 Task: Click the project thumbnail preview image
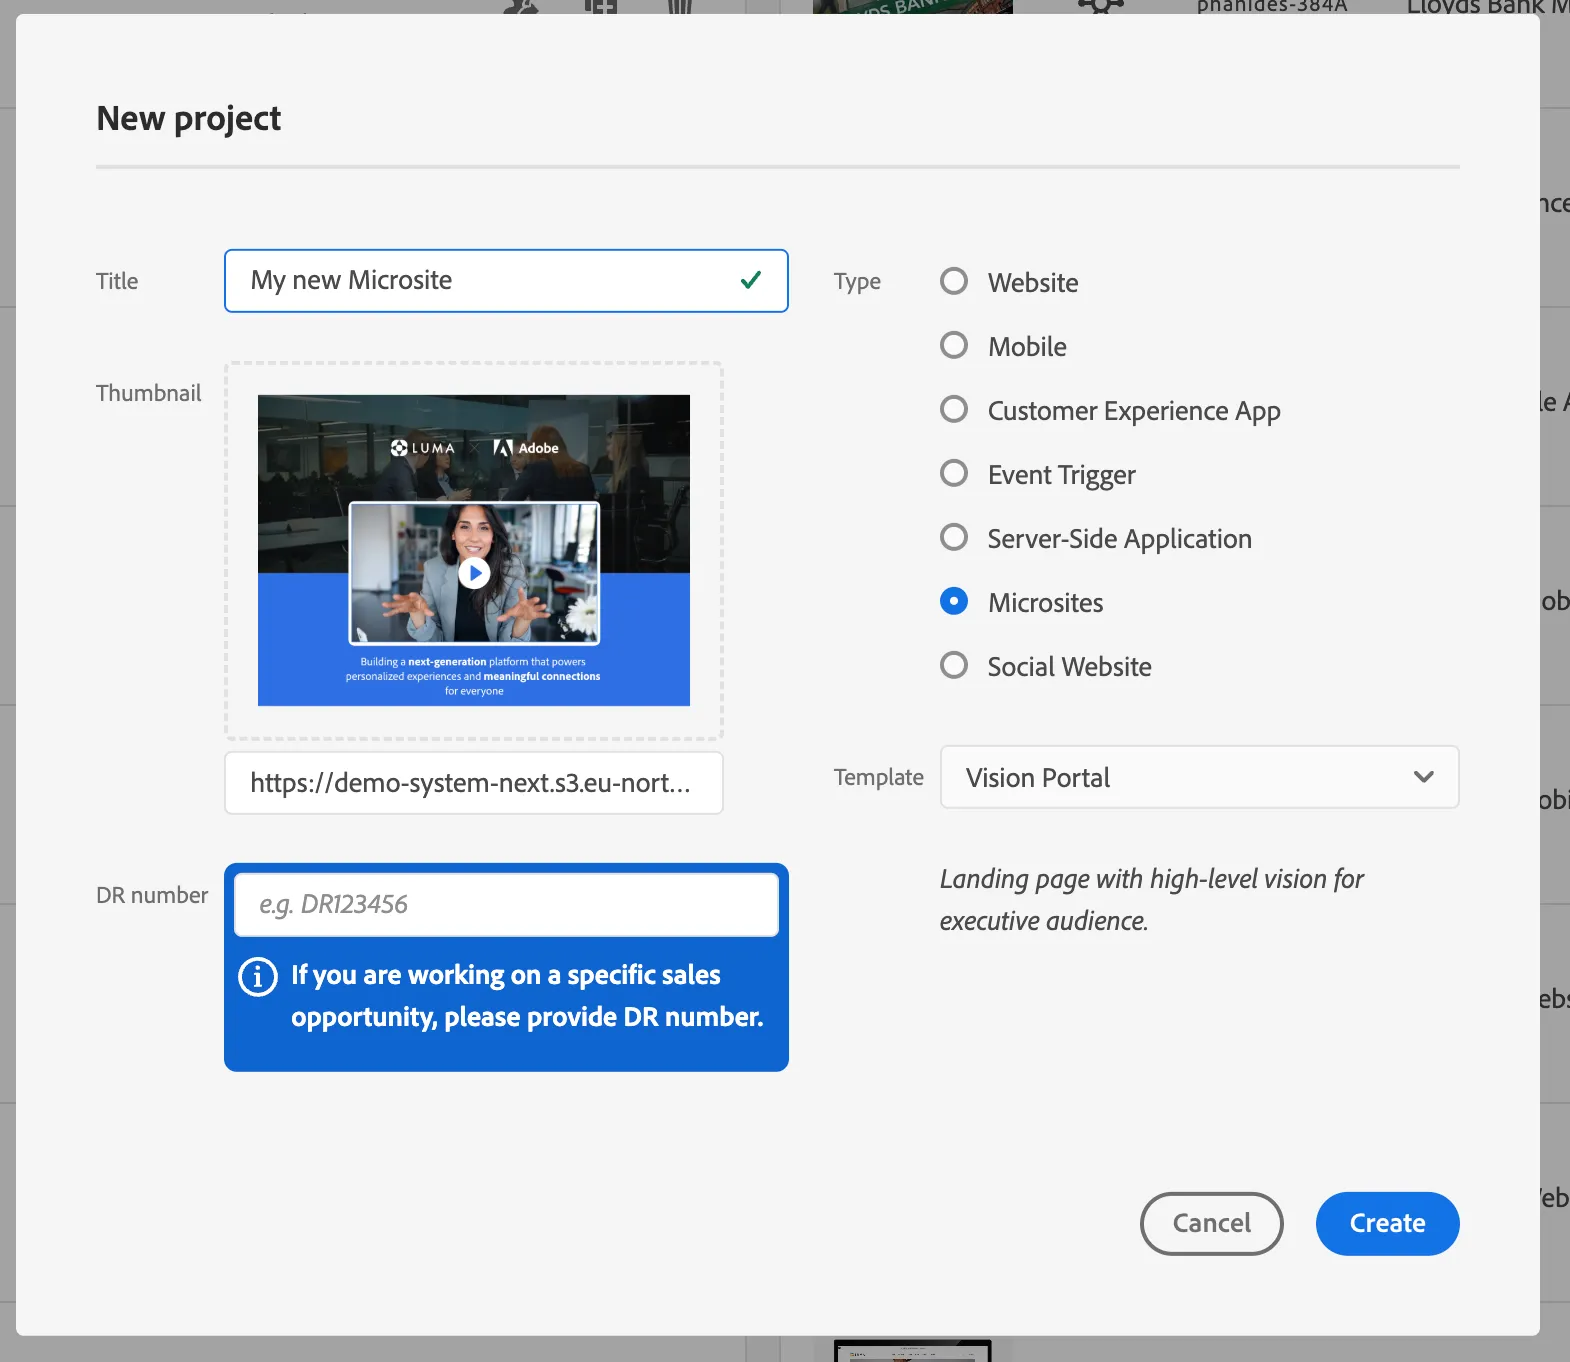click(474, 550)
